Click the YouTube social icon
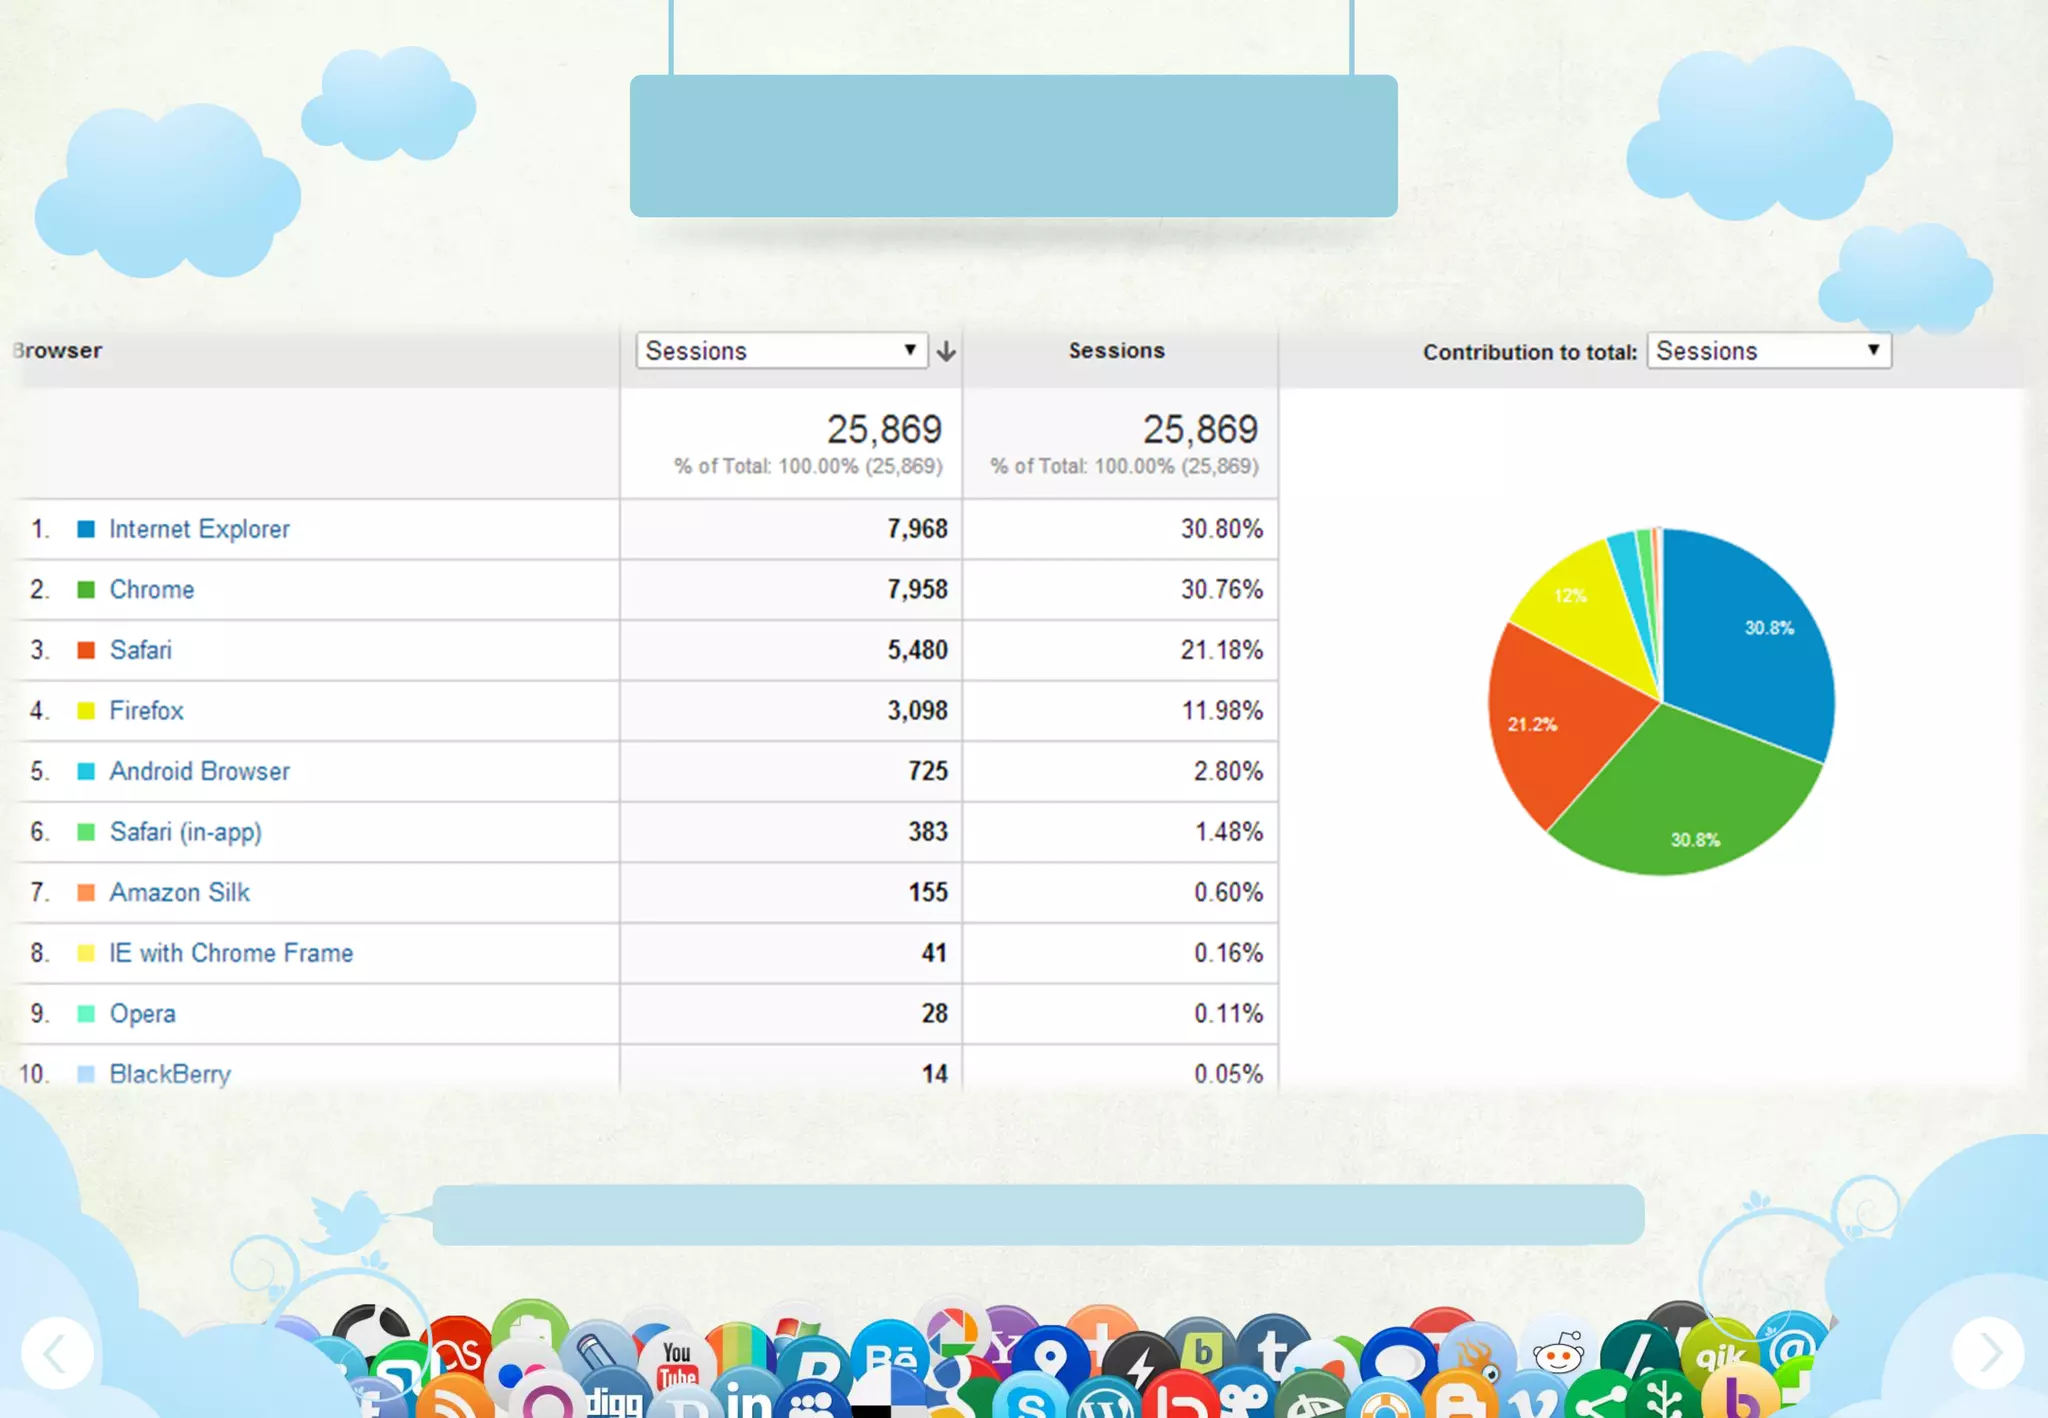Viewport: 2048px width, 1418px height. (677, 1364)
